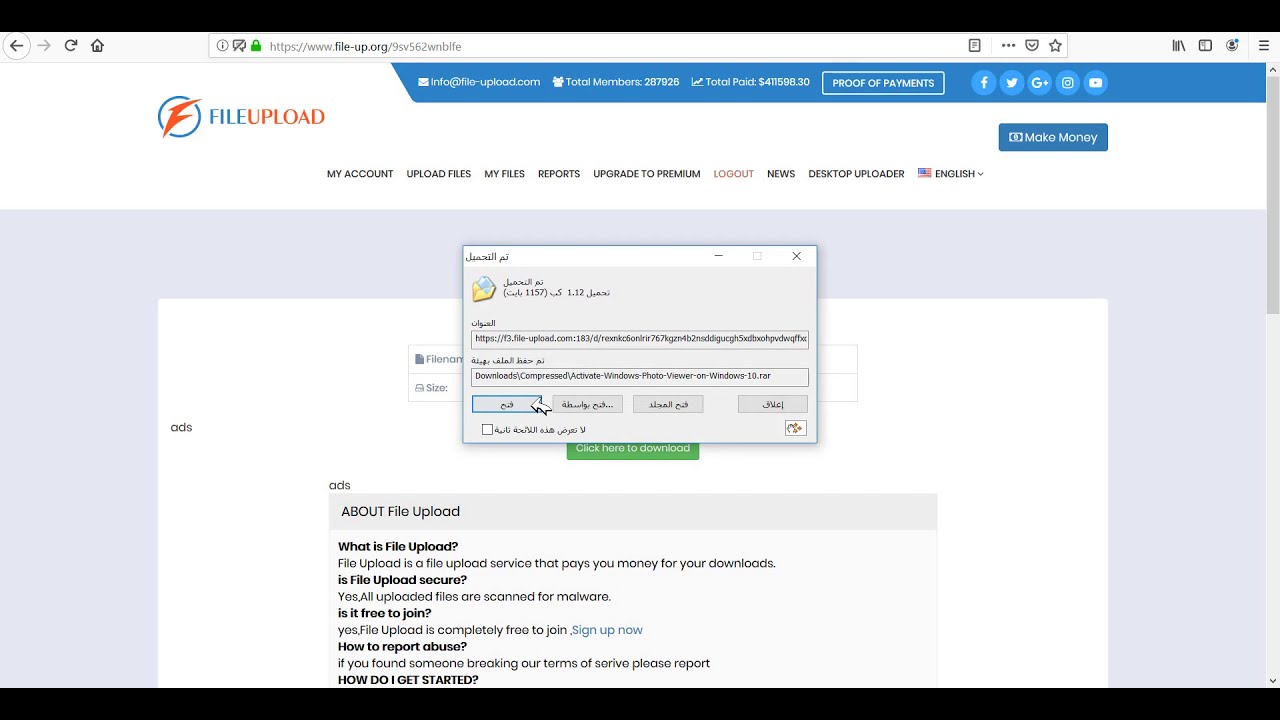This screenshot has width=1280, height=720.
Task: Click the ABOUT File Upload heading
Action: (400, 511)
